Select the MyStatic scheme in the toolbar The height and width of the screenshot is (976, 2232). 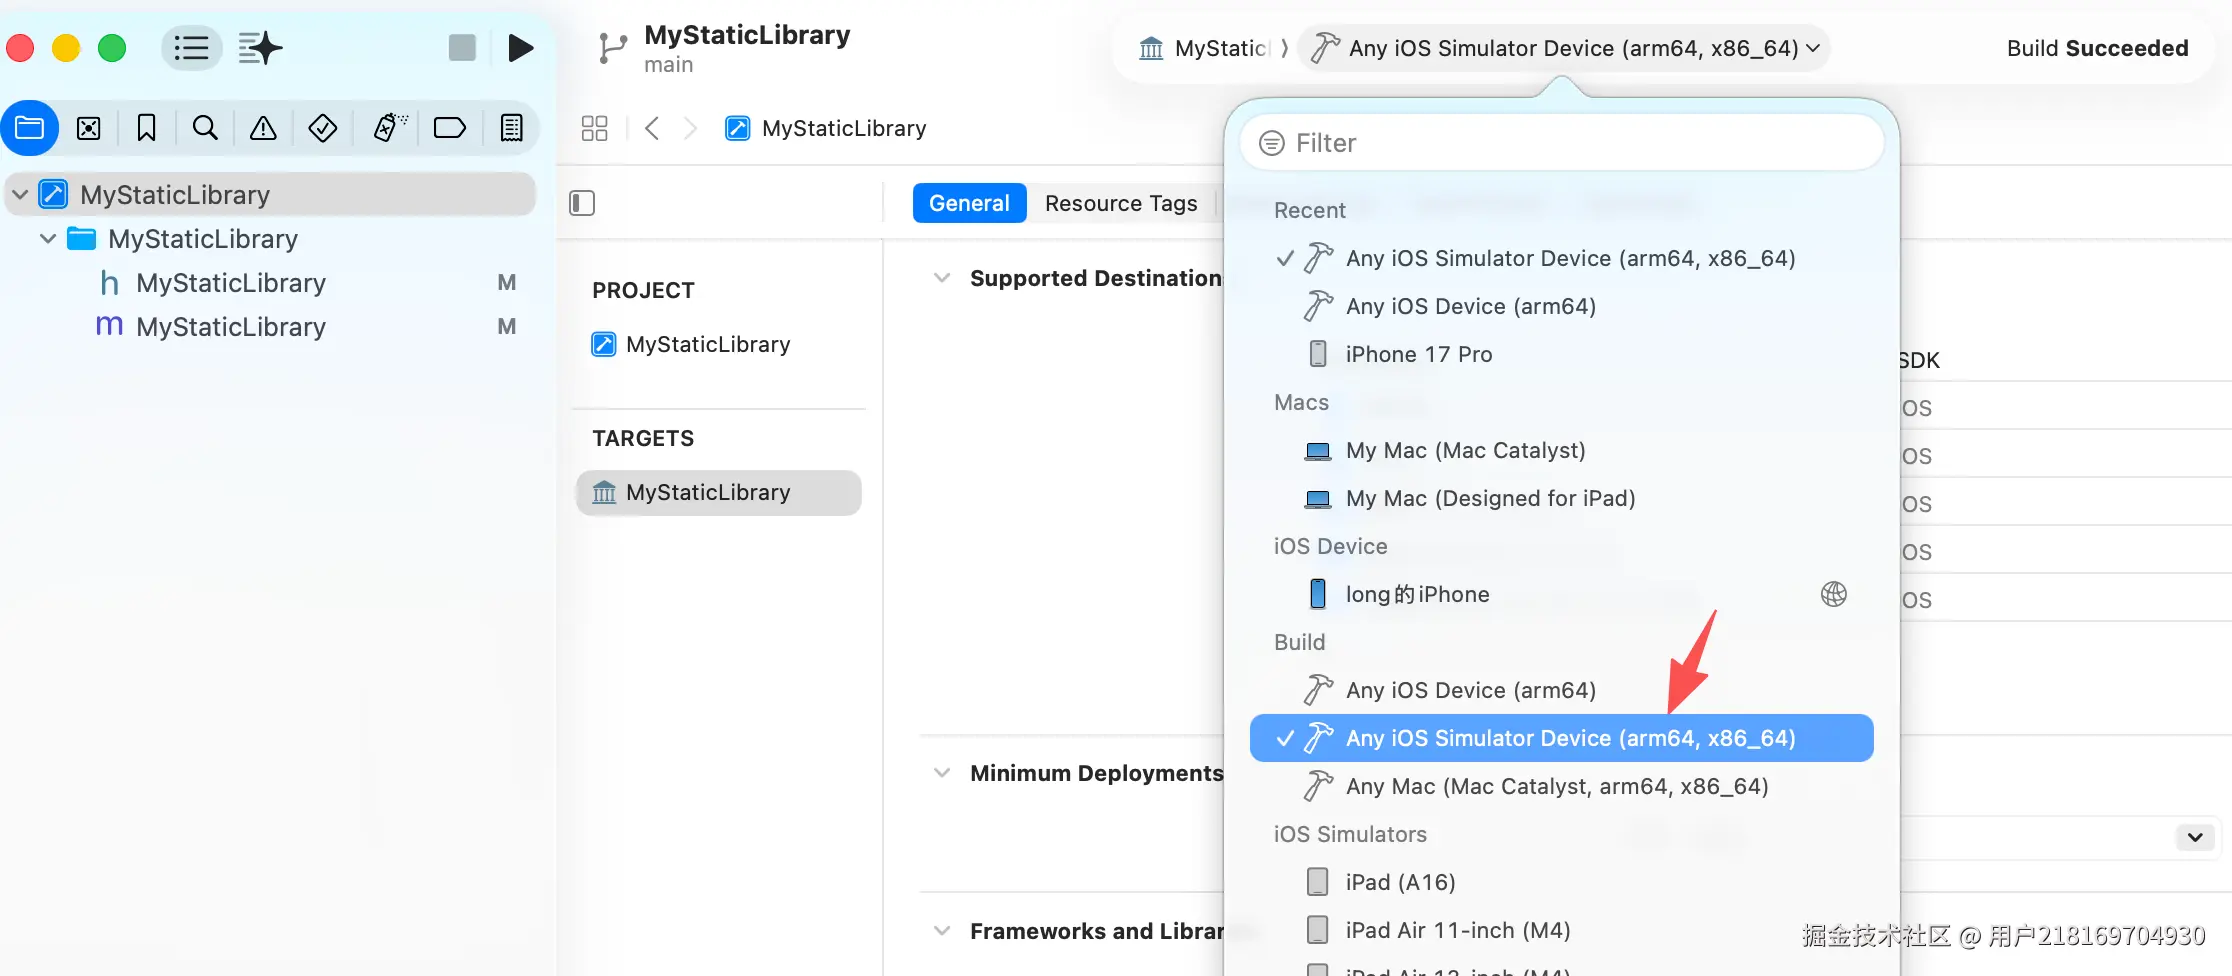click(1206, 48)
